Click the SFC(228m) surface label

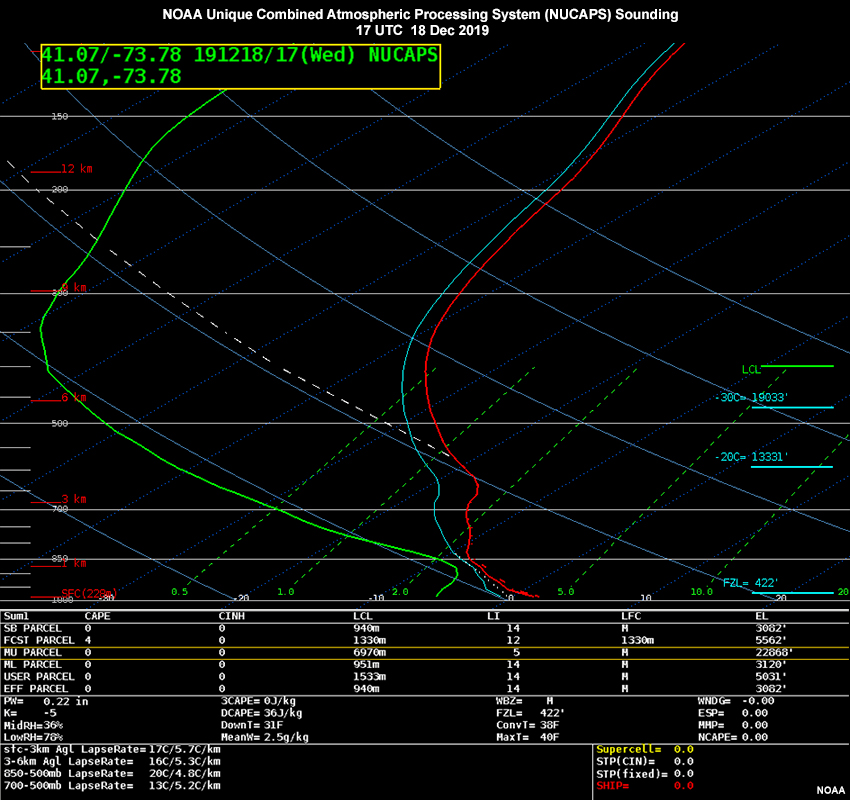[x=89, y=593]
